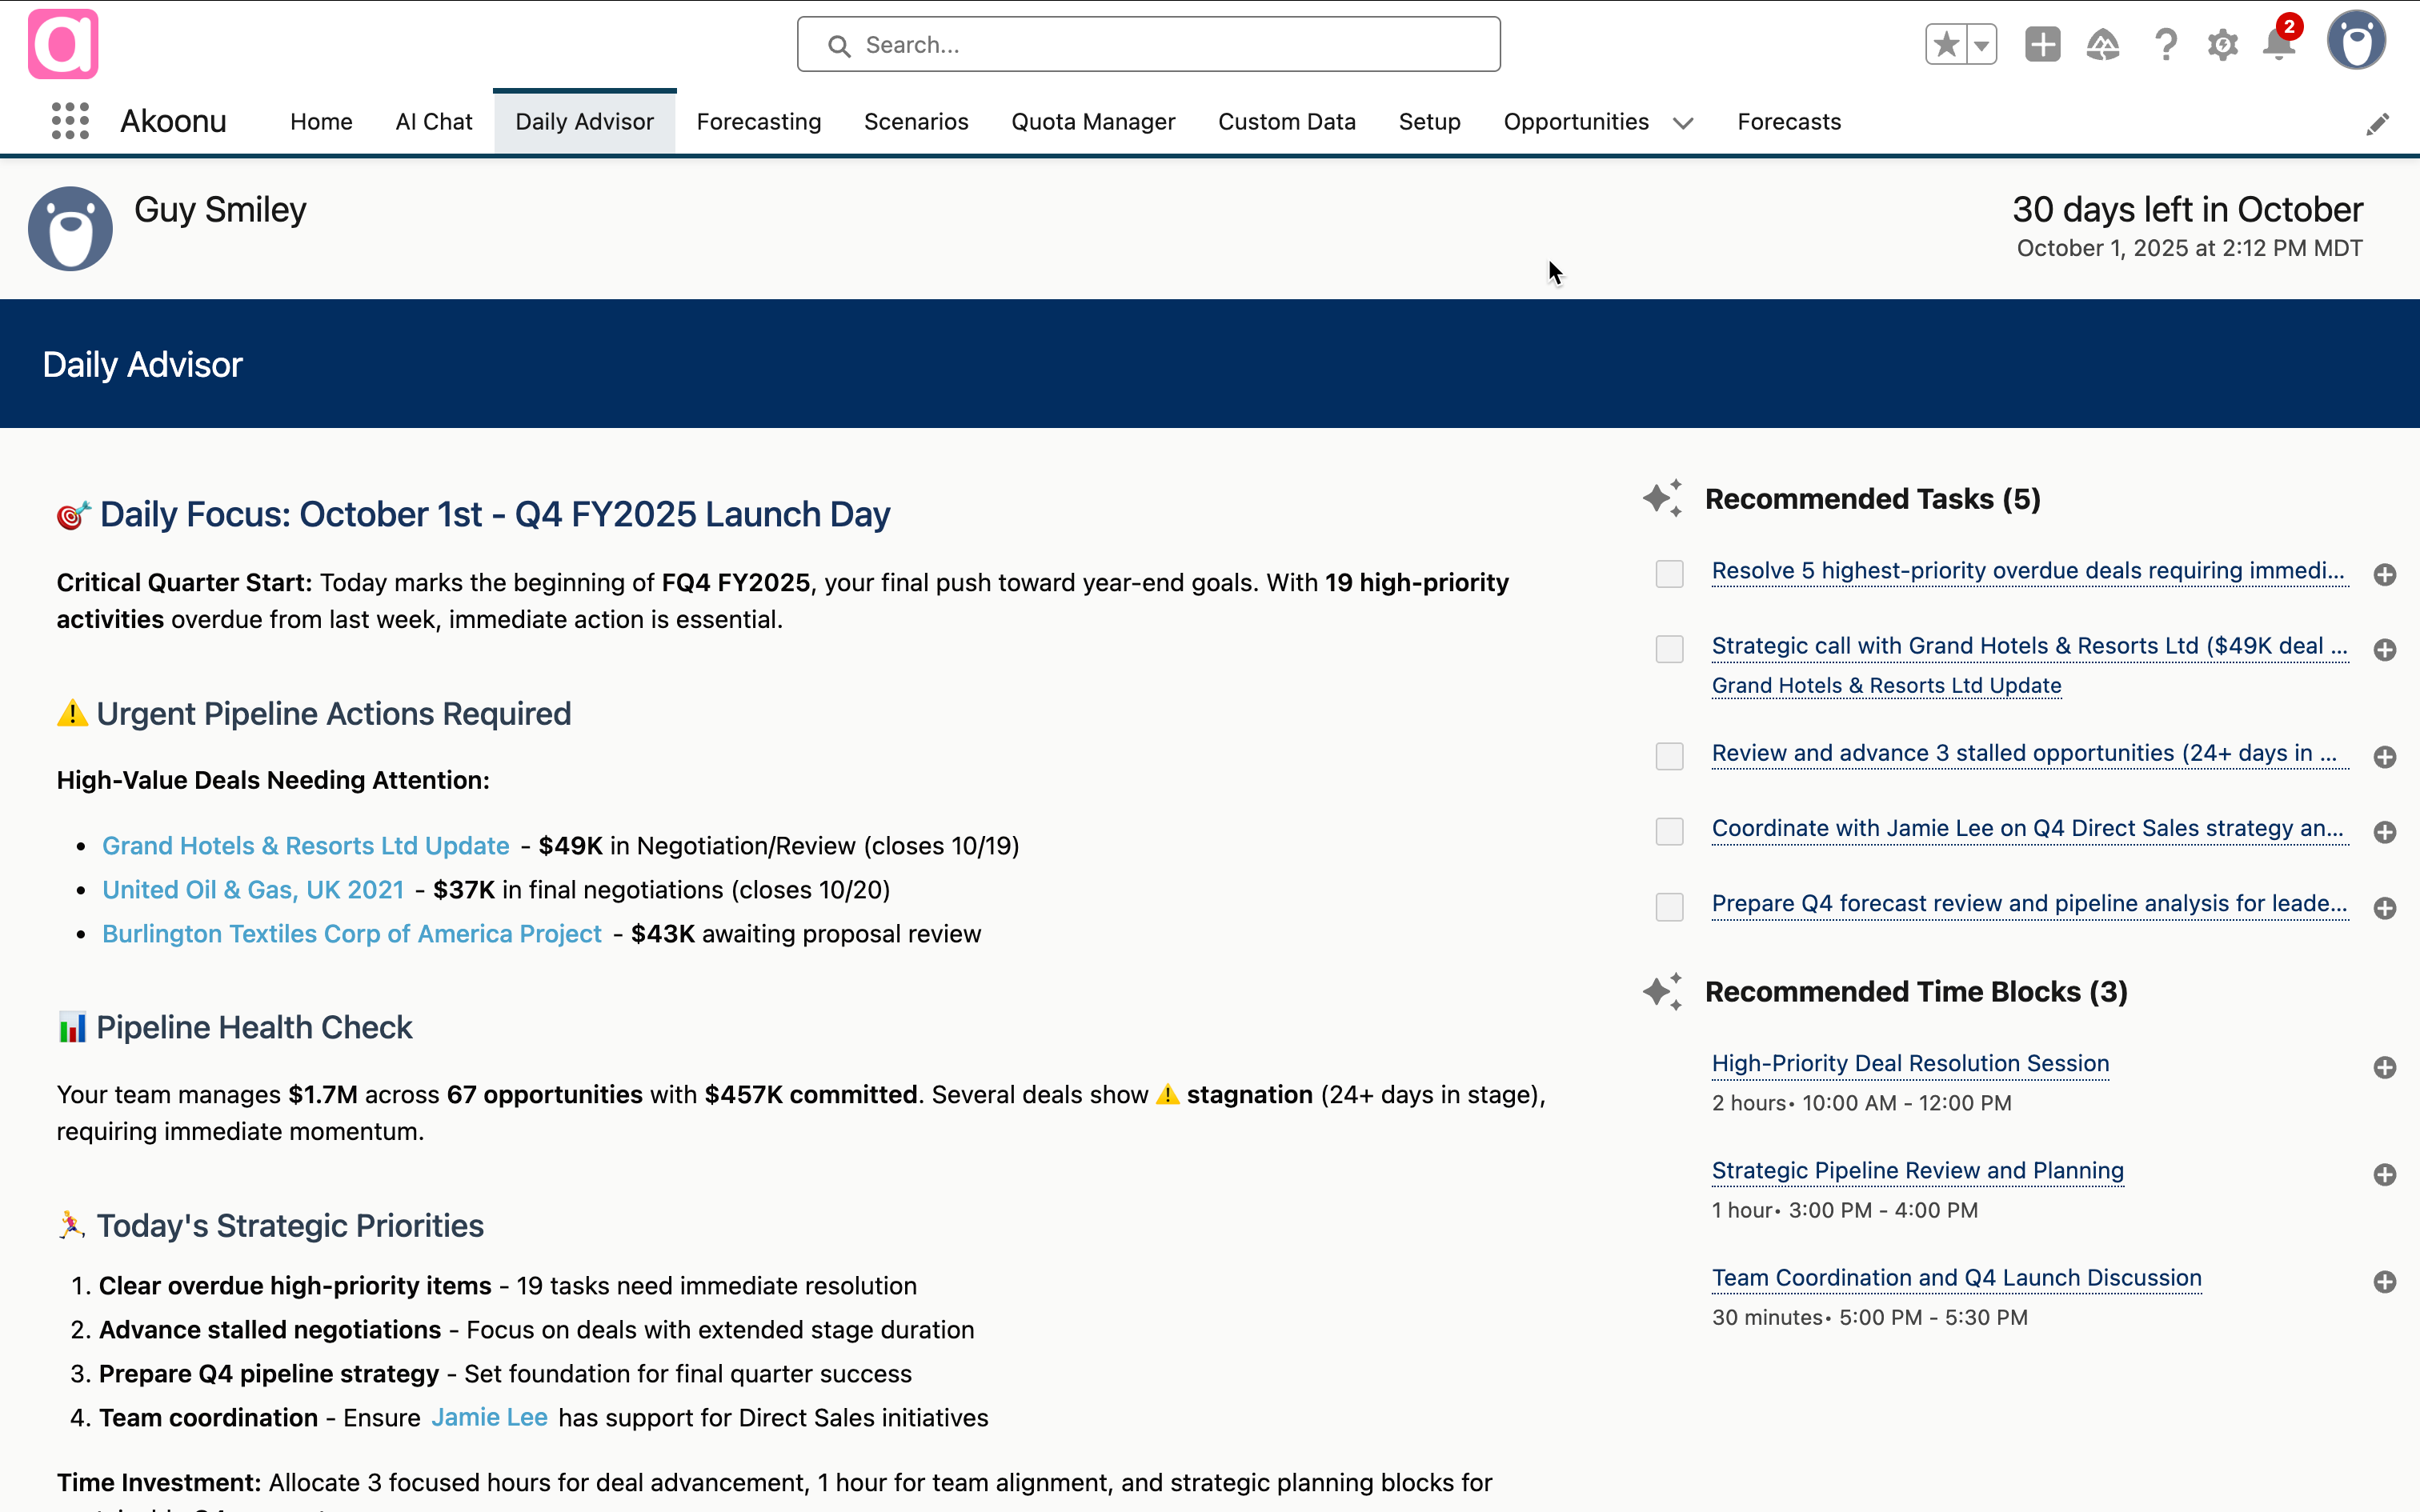Open the Quota Manager tab
This screenshot has height=1512, width=2420.
[x=1093, y=122]
